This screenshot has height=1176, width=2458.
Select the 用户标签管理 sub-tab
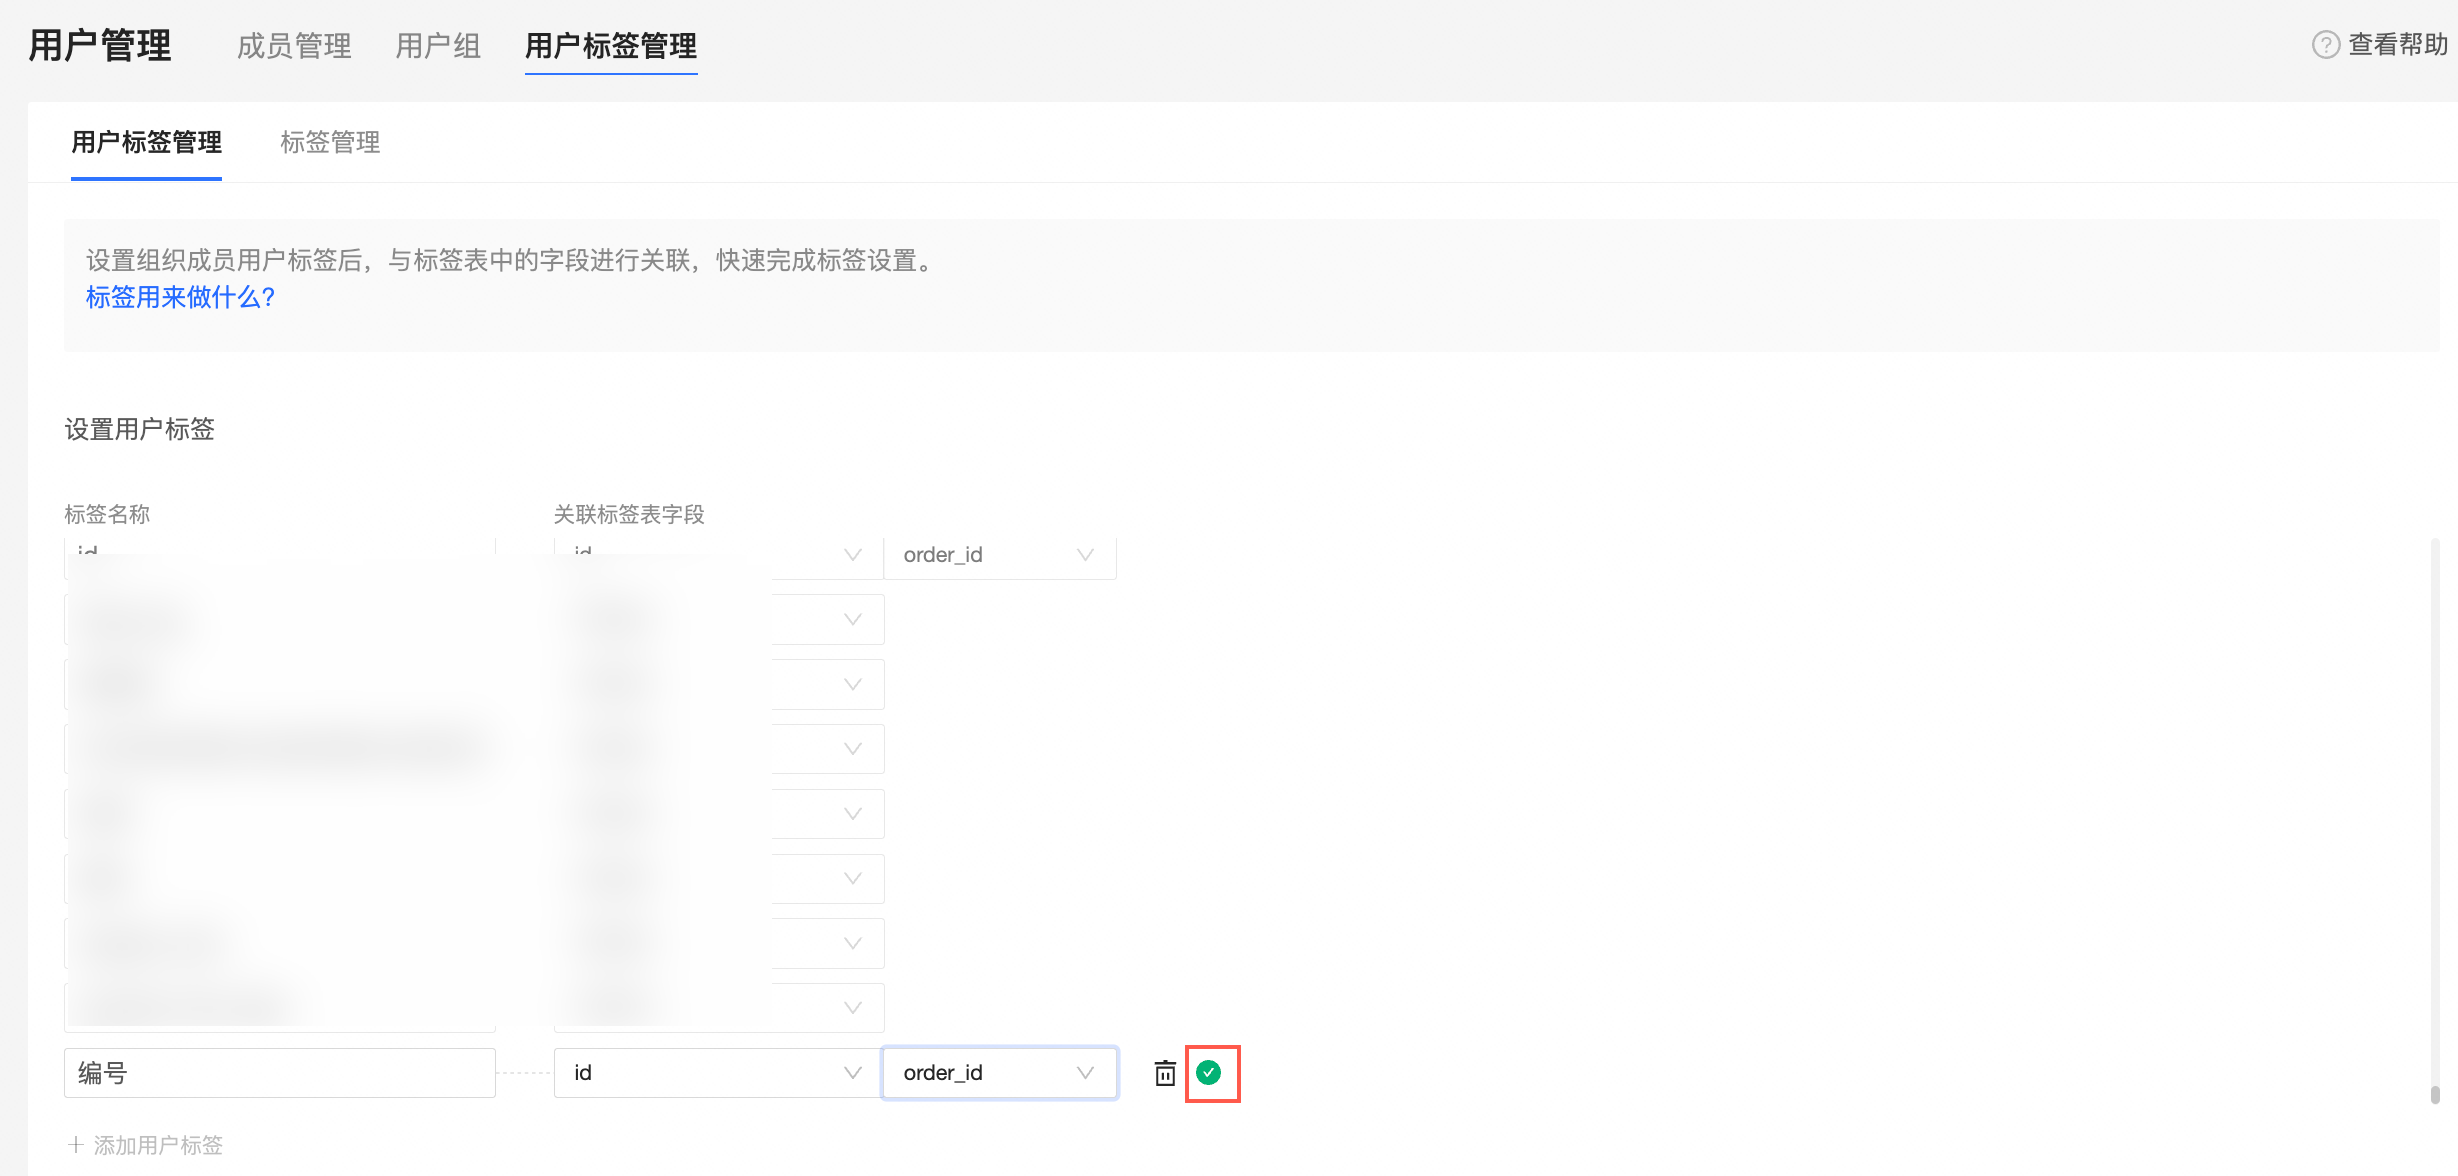point(147,142)
